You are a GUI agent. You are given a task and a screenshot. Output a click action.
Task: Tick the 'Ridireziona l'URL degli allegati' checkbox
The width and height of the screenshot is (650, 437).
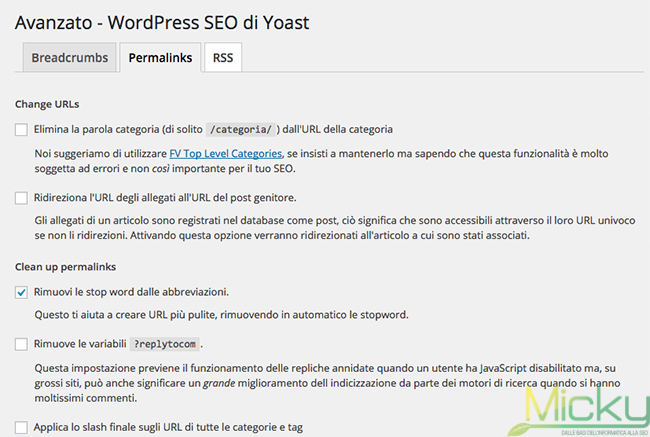[21, 198]
